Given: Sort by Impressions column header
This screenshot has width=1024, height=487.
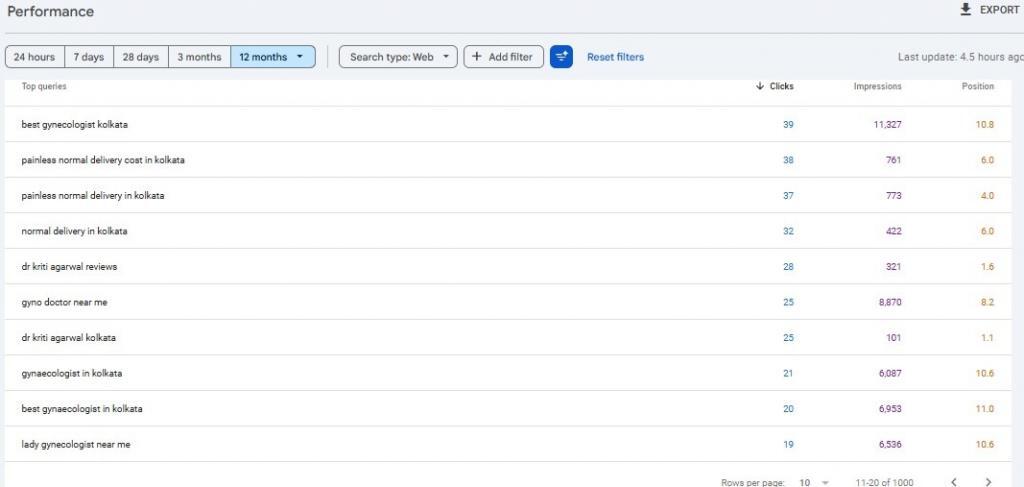Looking at the screenshot, I should click(x=877, y=86).
